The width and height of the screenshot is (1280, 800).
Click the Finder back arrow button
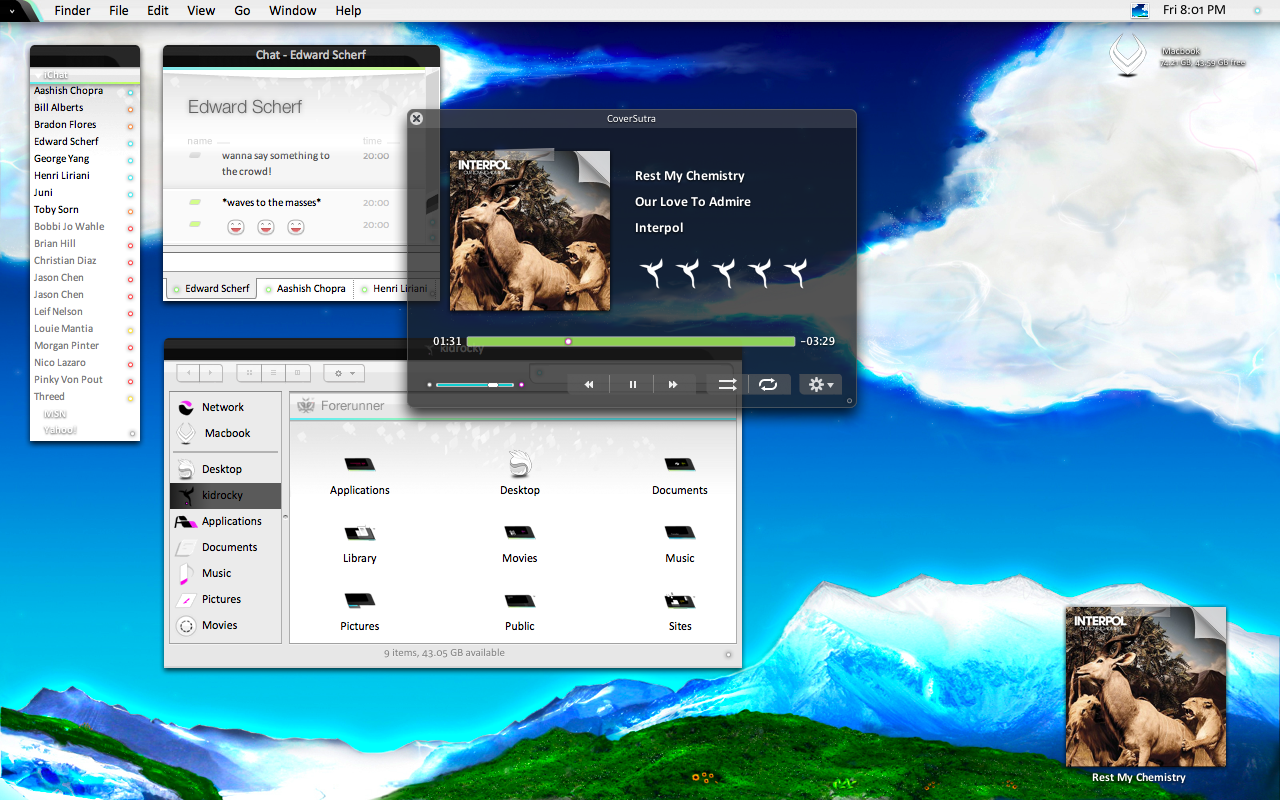[188, 373]
